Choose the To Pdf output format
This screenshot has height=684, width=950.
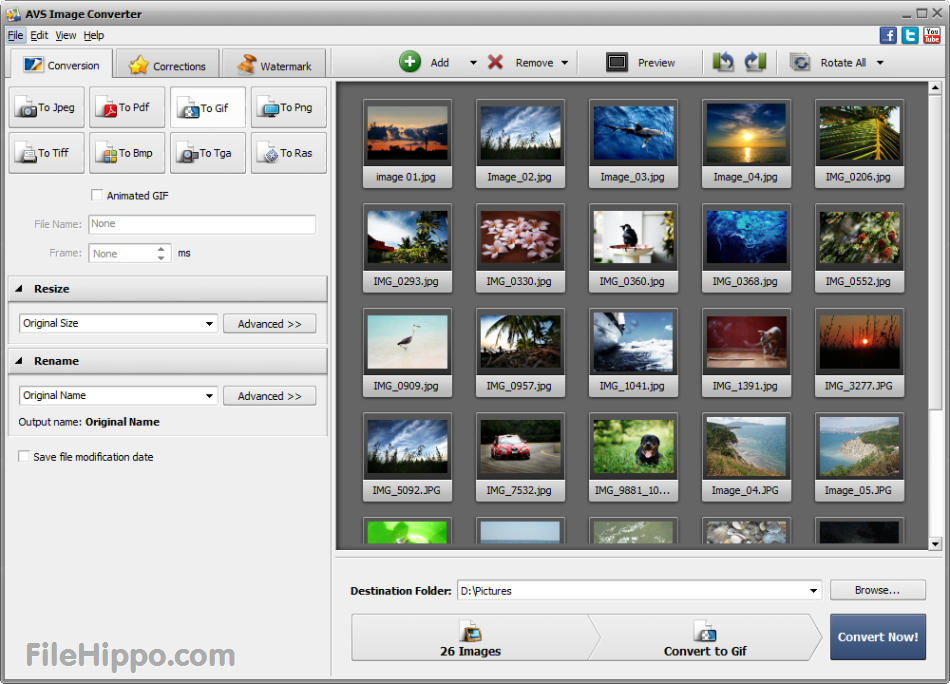[127, 106]
